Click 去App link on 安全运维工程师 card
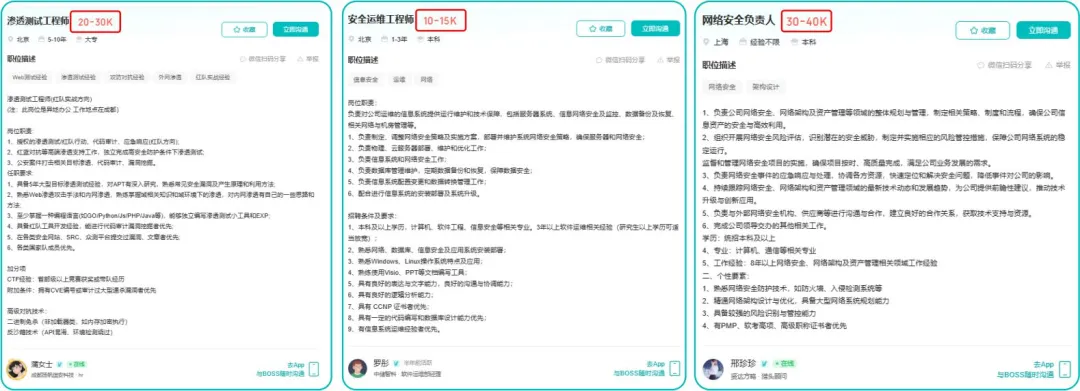The image size is (1080, 391). tap(655, 364)
